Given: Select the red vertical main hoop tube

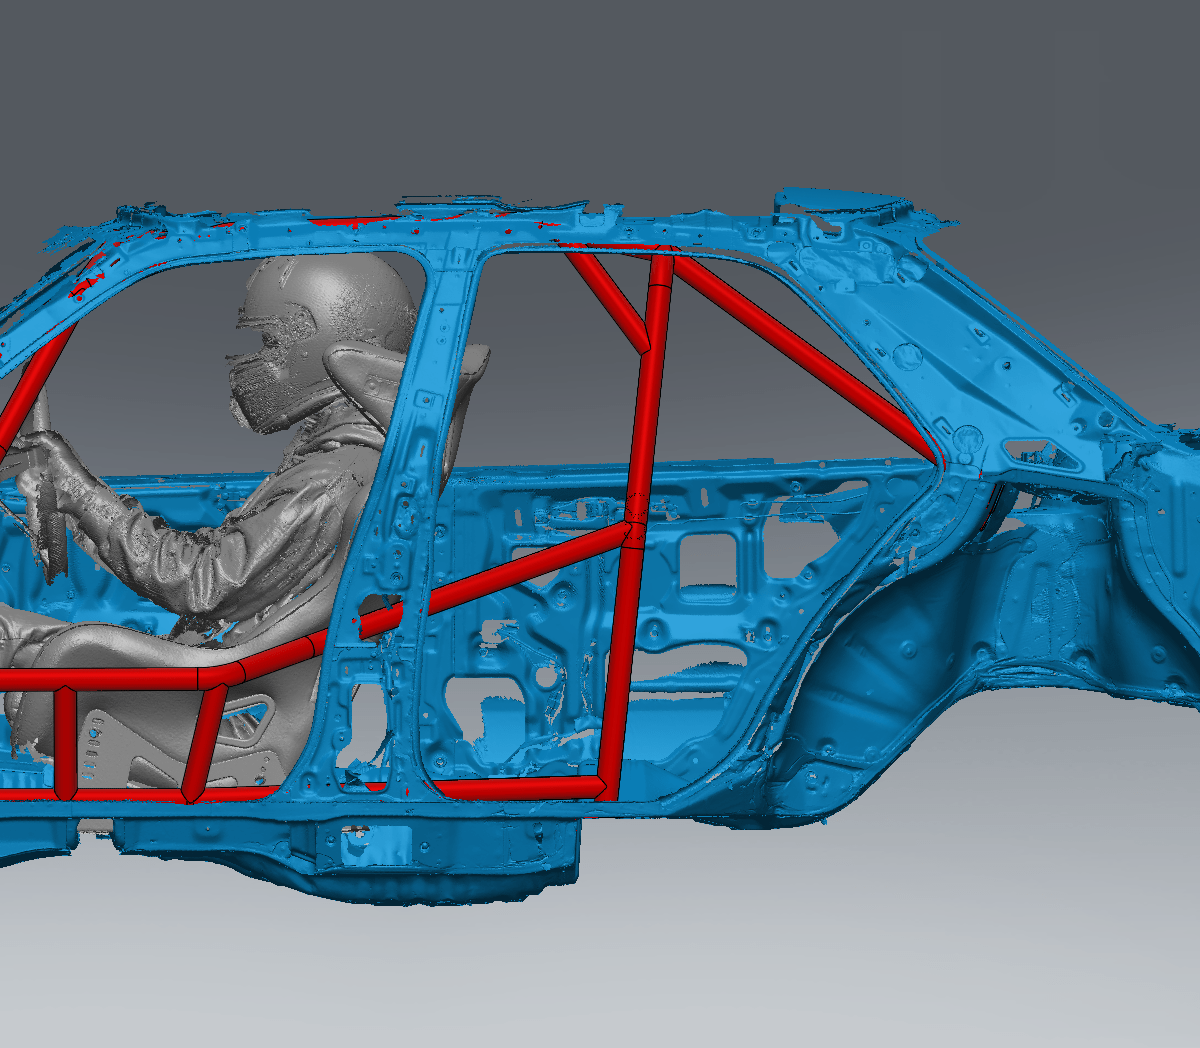Looking at the screenshot, I should [640, 527].
